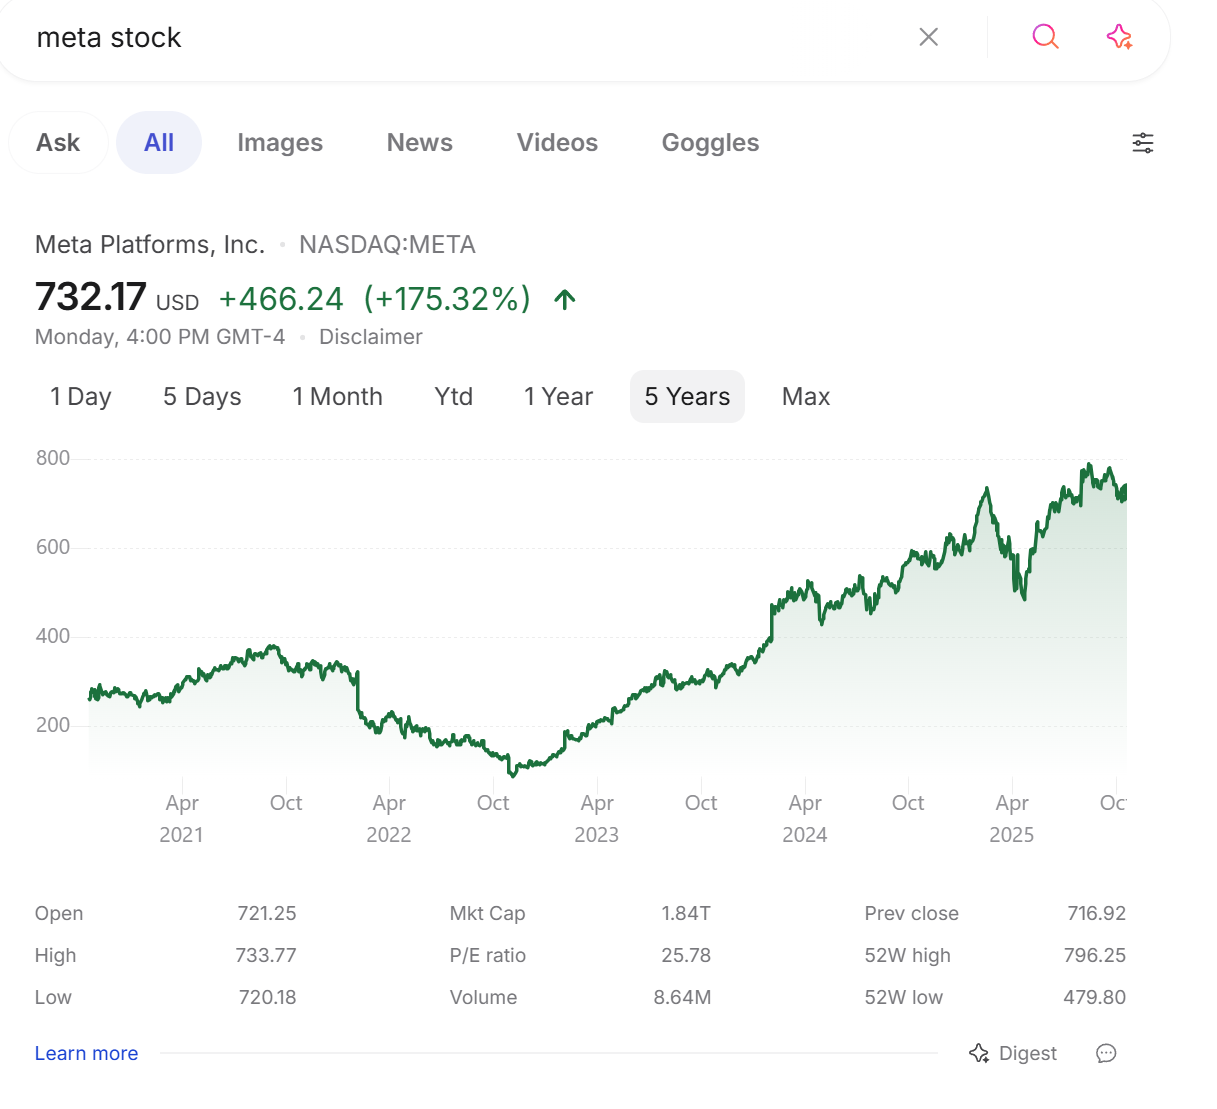Choose the Ytd chart range
The height and width of the screenshot is (1109, 1217).
(454, 397)
